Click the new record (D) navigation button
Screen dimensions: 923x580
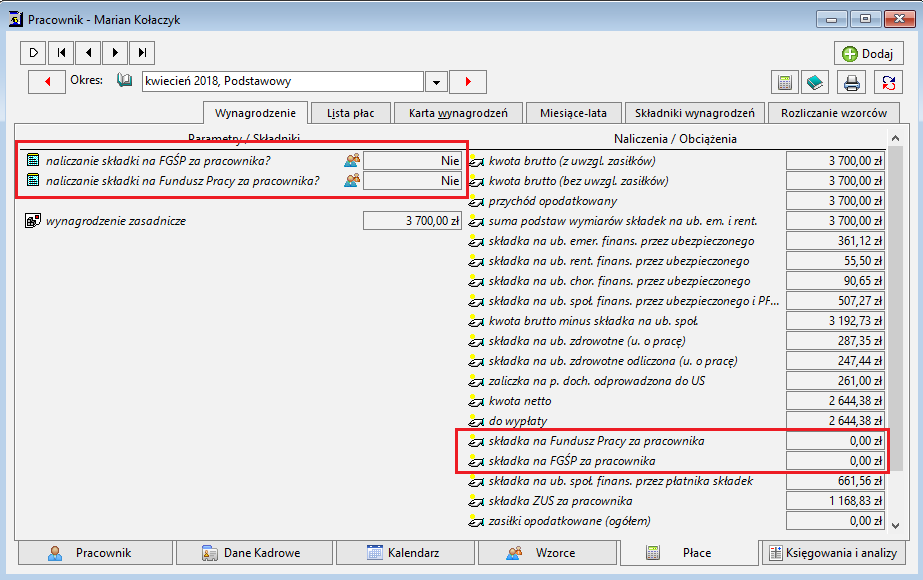[34, 52]
